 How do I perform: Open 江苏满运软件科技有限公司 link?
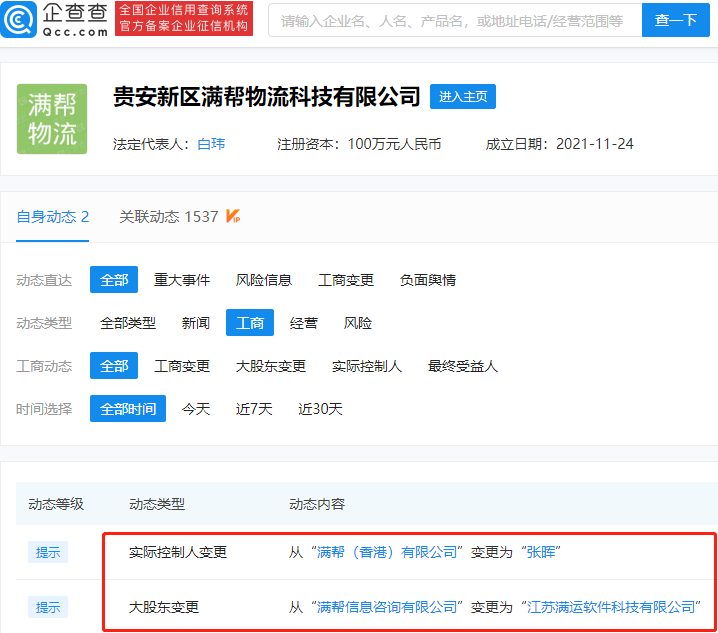point(611,607)
